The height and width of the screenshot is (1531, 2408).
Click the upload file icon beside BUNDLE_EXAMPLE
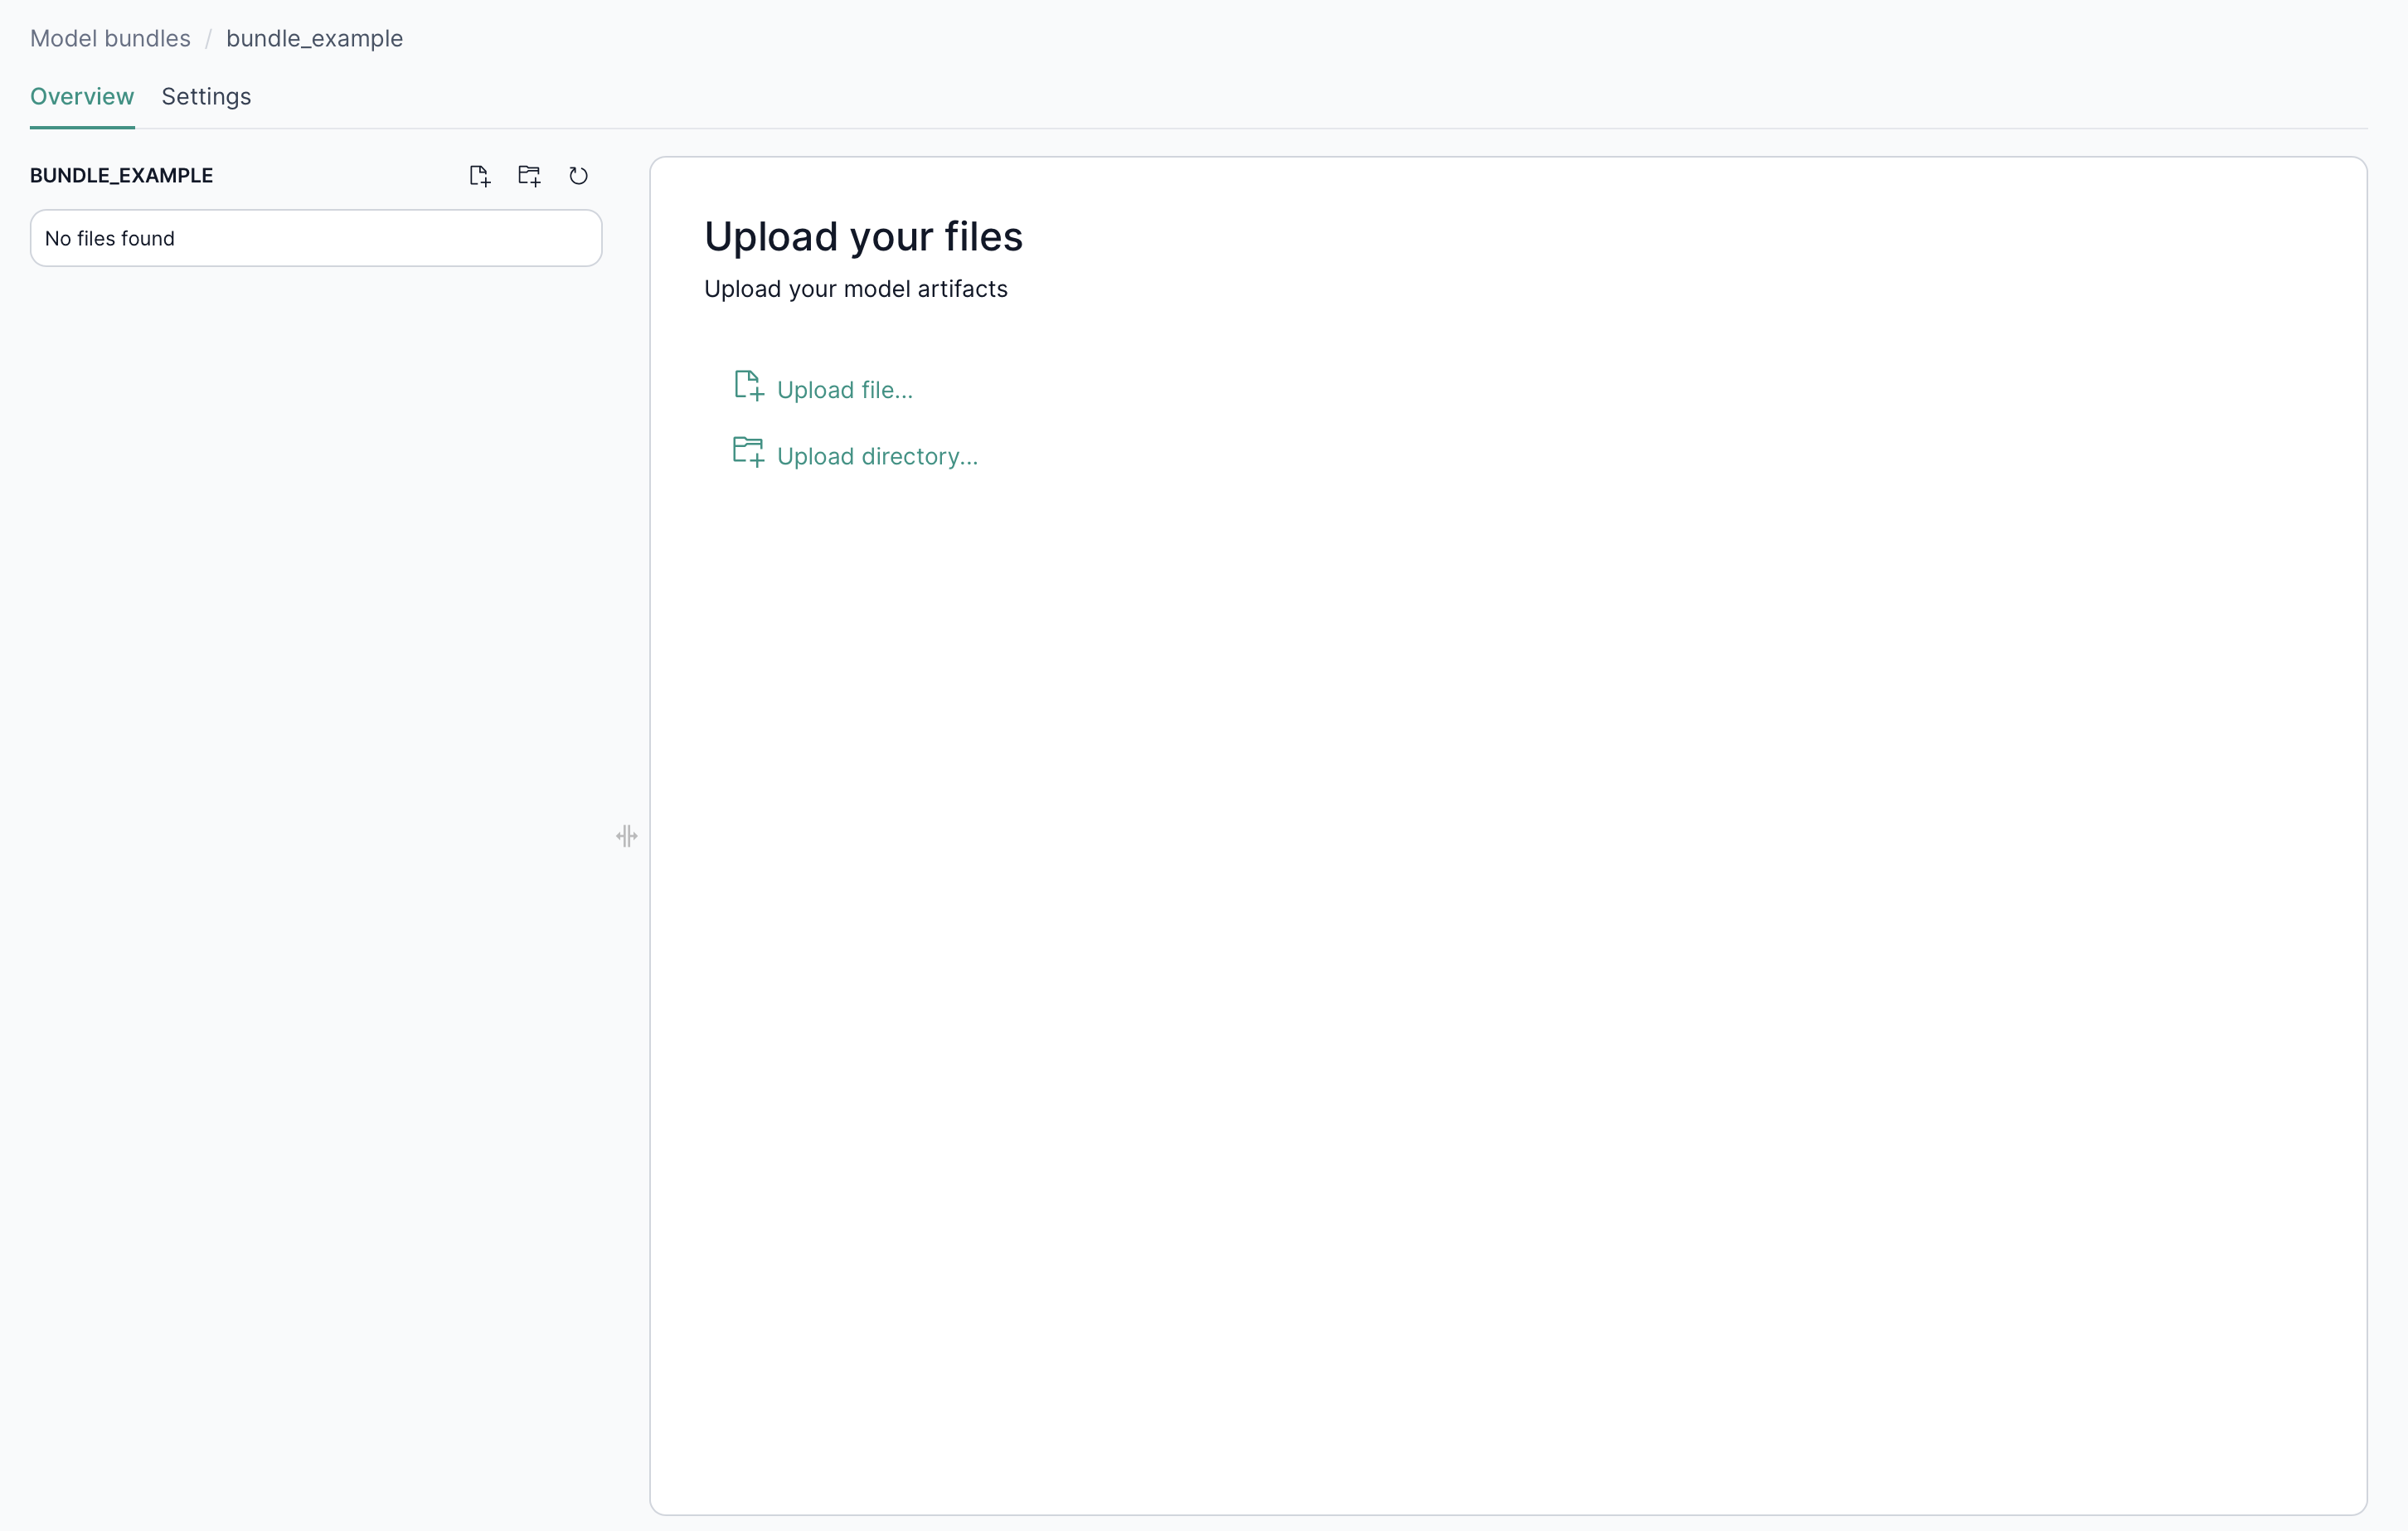coord(479,176)
